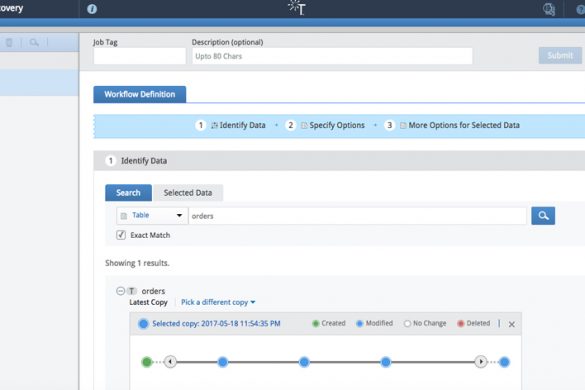
Task: Click the Modified legend blue dot
Action: point(360,324)
